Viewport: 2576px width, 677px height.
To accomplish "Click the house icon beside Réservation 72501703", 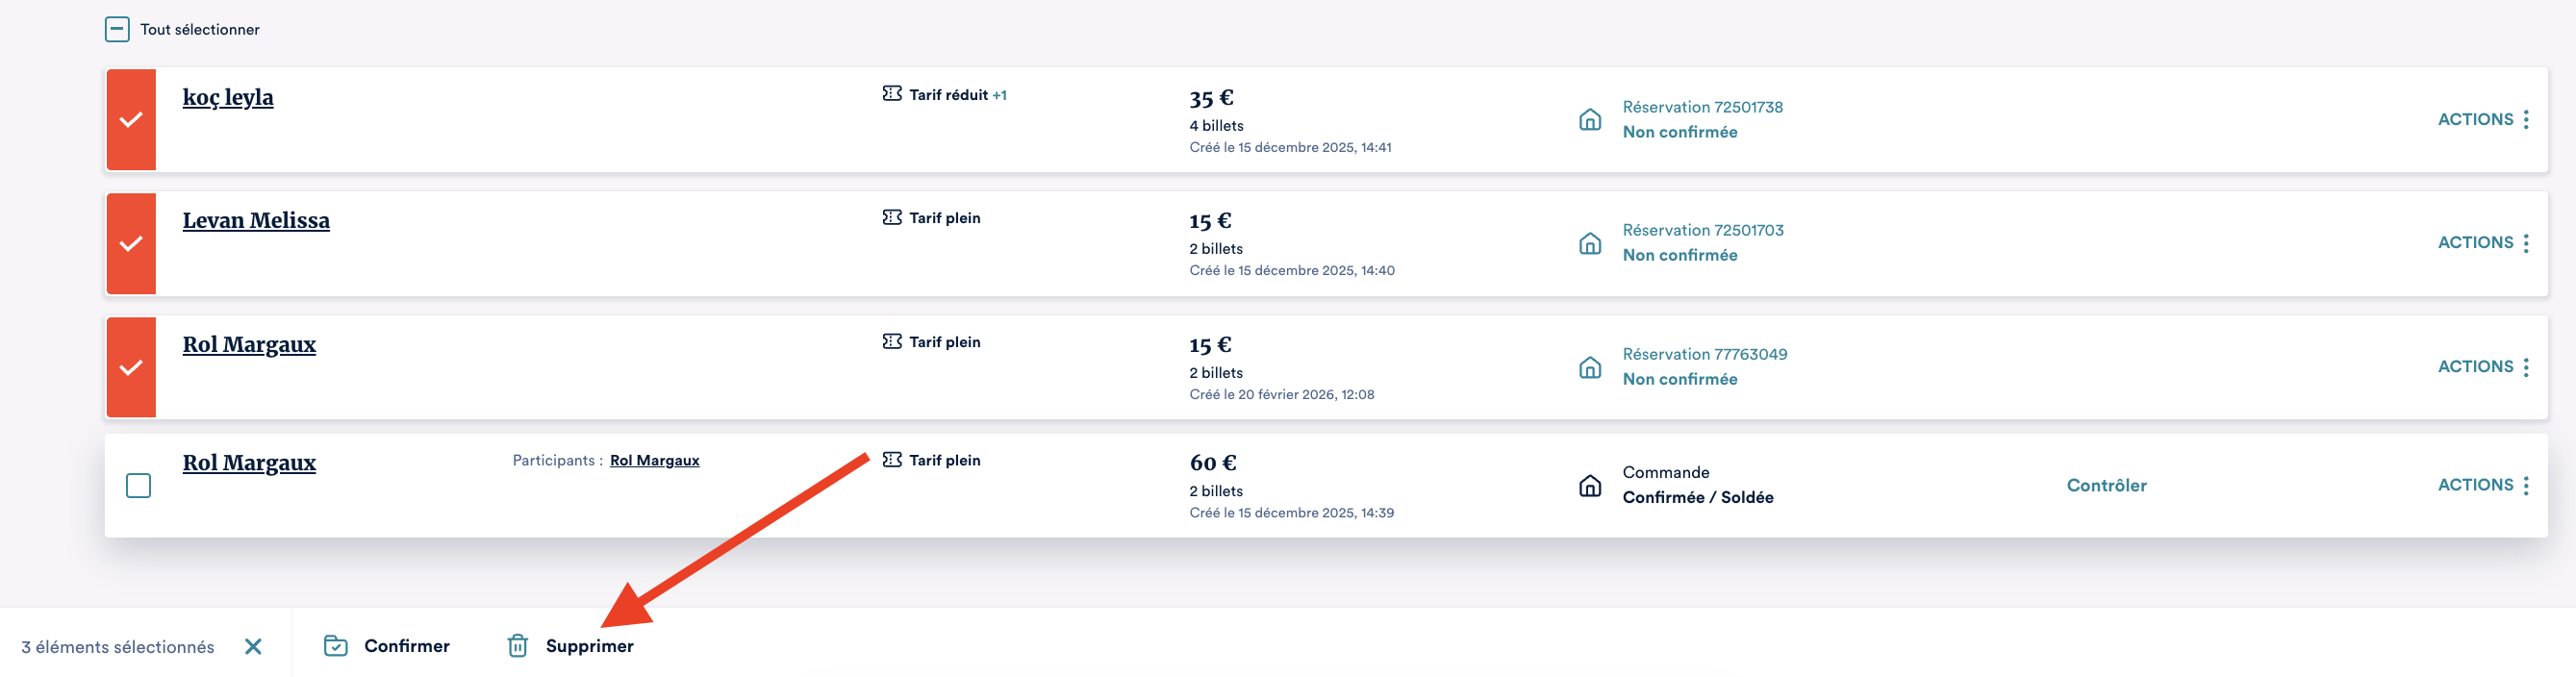I will [x=1589, y=243].
